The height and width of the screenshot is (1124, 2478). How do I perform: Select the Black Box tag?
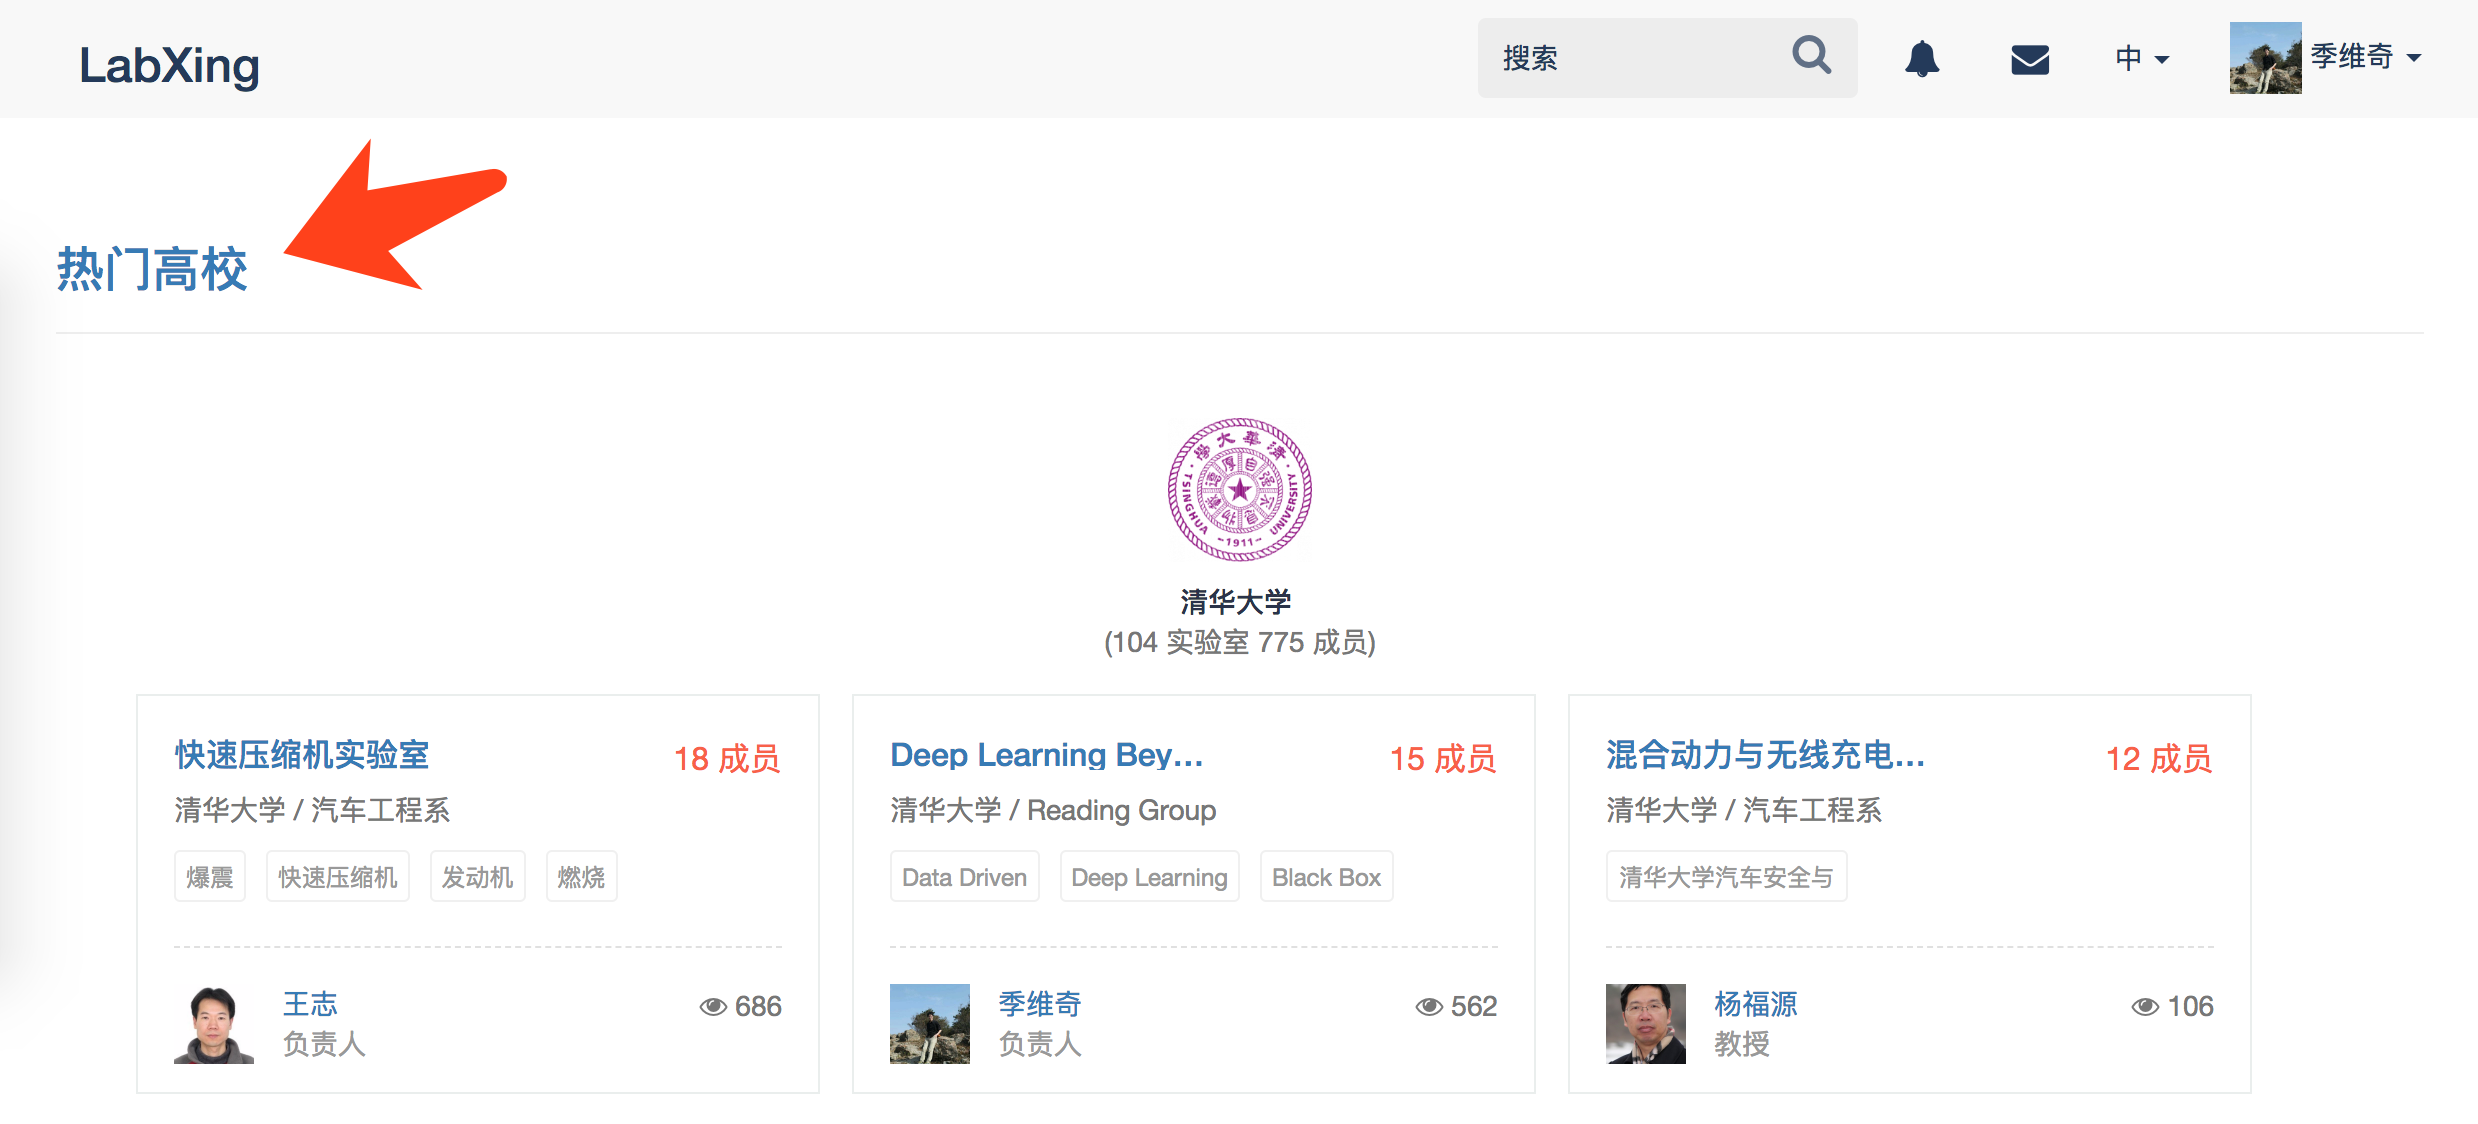pyautogui.click(x=1327, y=877)
